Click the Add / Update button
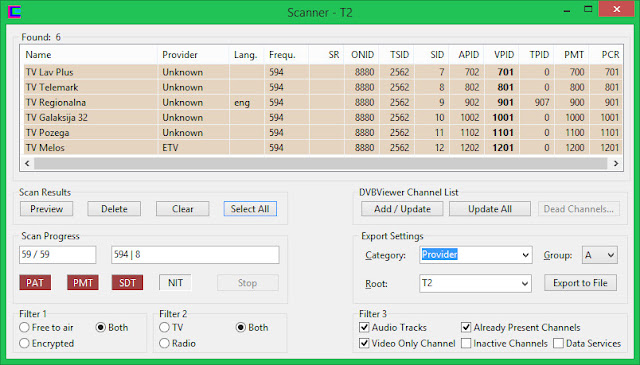Viewport: 640px width, 365px height. 402,209
